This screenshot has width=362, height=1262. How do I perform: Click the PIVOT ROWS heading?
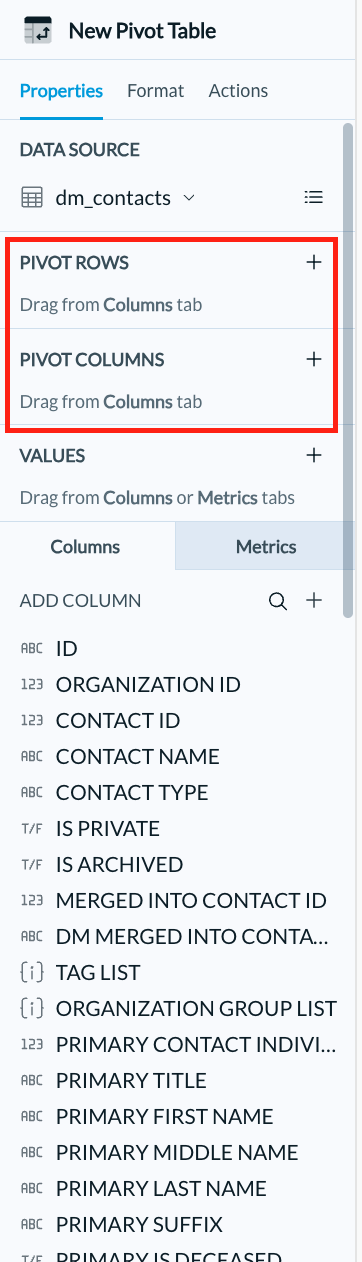click(x=74, y=263)
